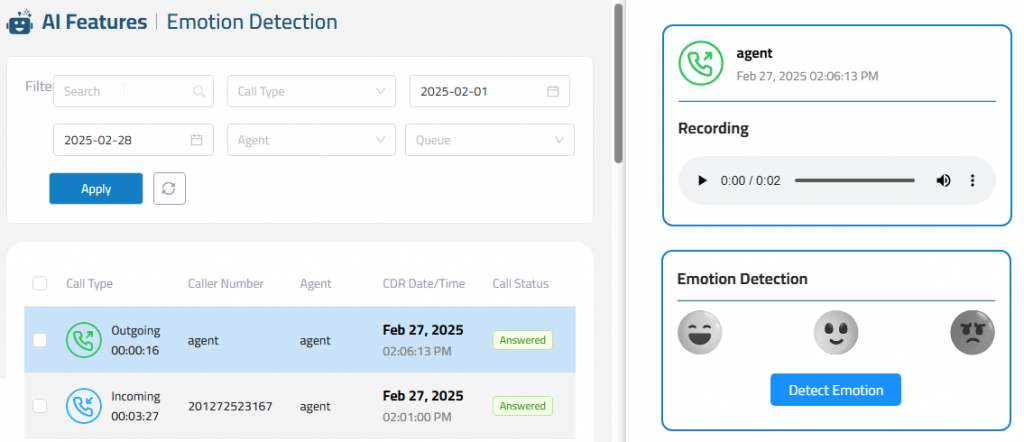Viewport: 1024px width, 442px height.
Task: Click the angry emotion face icon
Action: (x=972, y=332)
